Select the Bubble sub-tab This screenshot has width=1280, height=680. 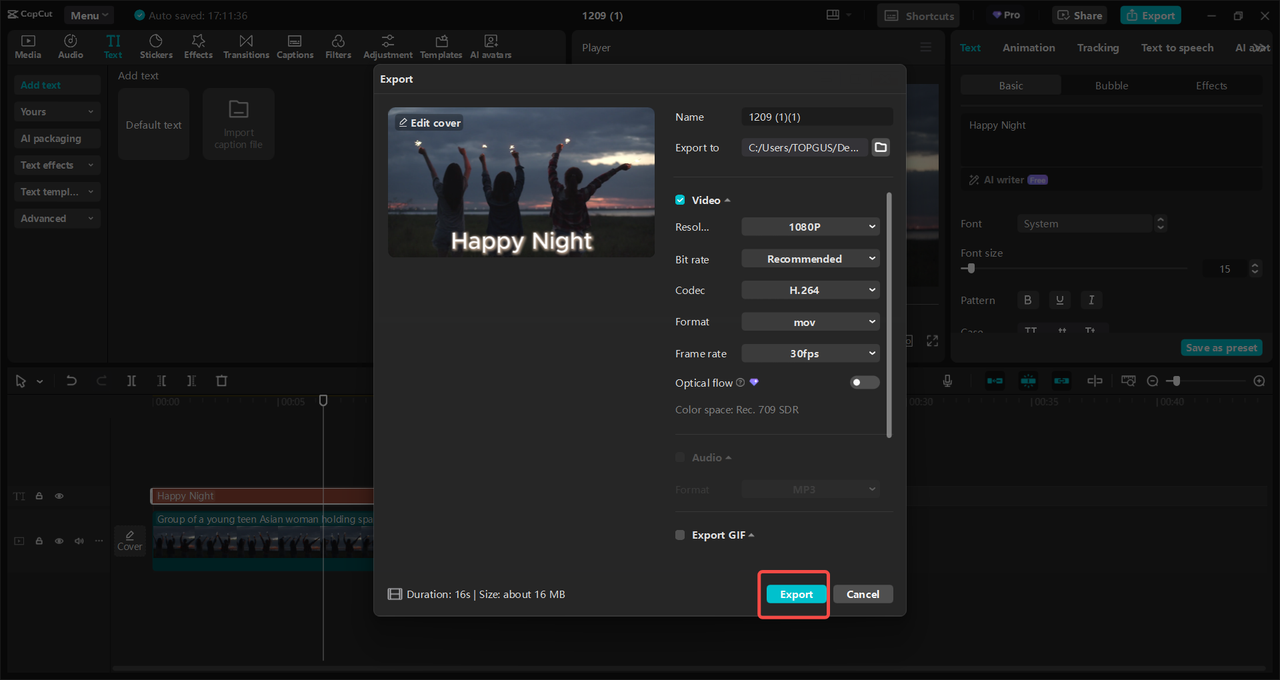1111,86
